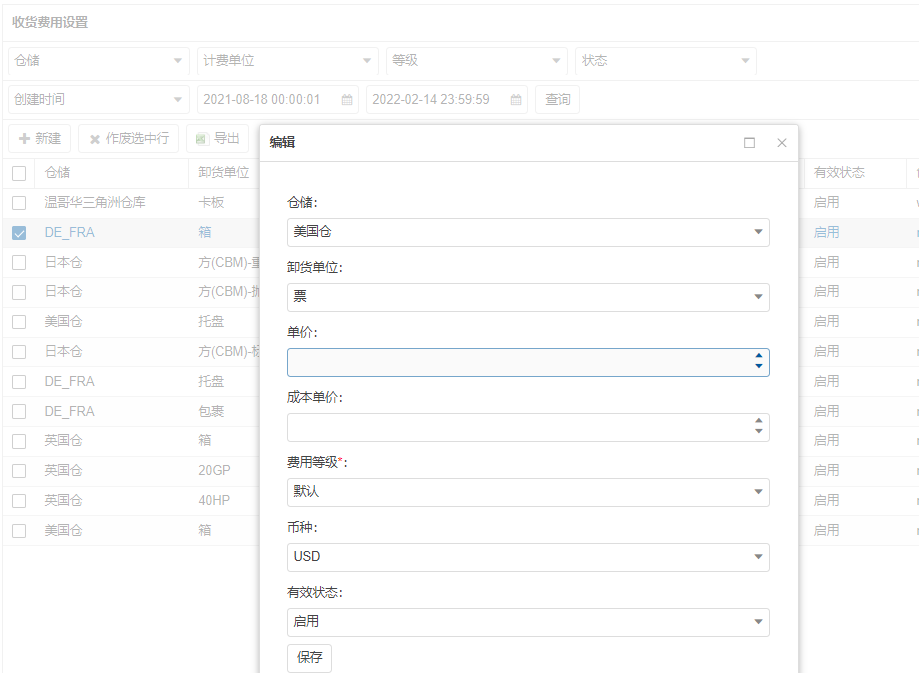Click 作废选中行 button
This screenshot has width=919, height=673.
[128, 139]
